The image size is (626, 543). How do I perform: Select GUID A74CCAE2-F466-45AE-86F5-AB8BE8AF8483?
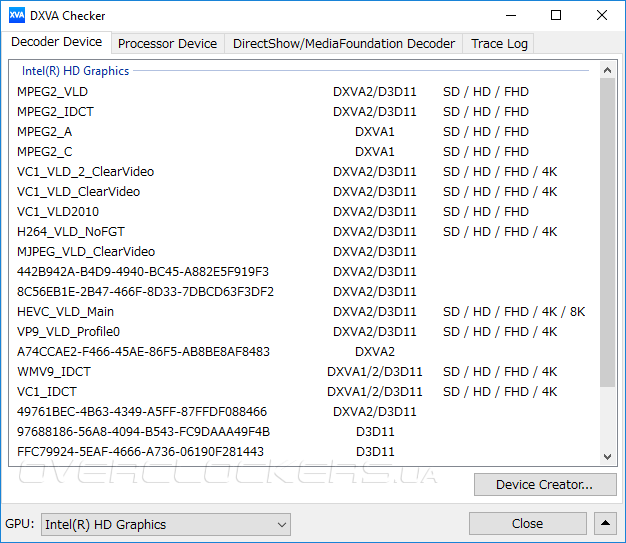[303, 351]
